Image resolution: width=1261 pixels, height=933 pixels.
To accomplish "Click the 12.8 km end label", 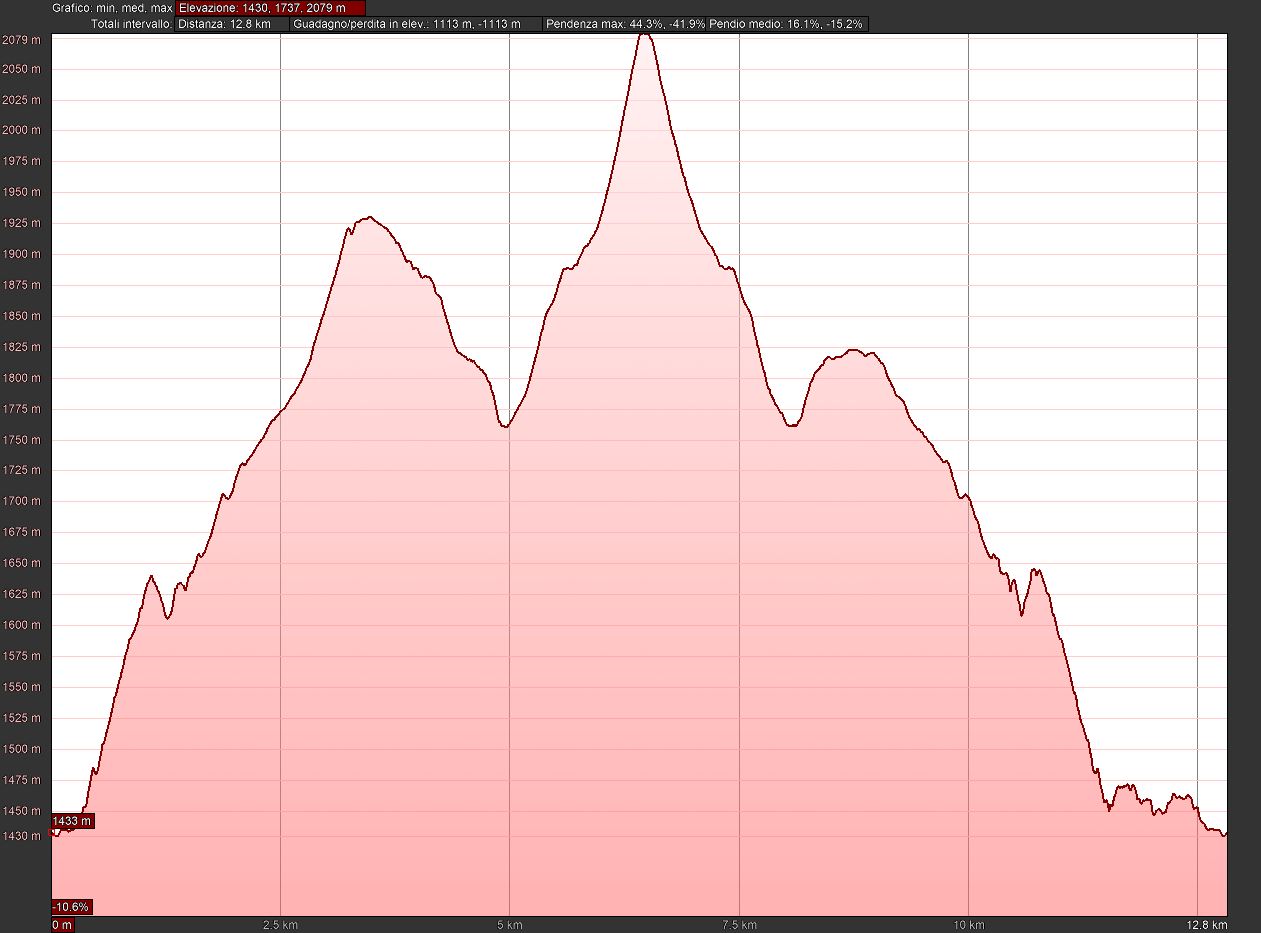I will pos(1212,925).
